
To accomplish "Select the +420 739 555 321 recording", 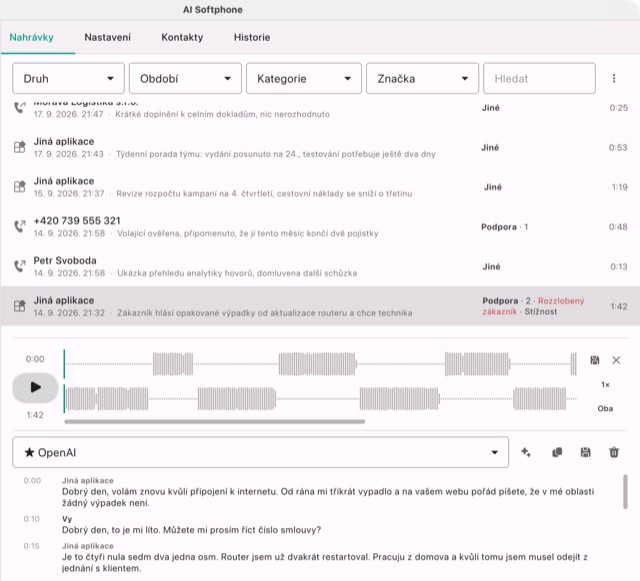I will 320,227.
